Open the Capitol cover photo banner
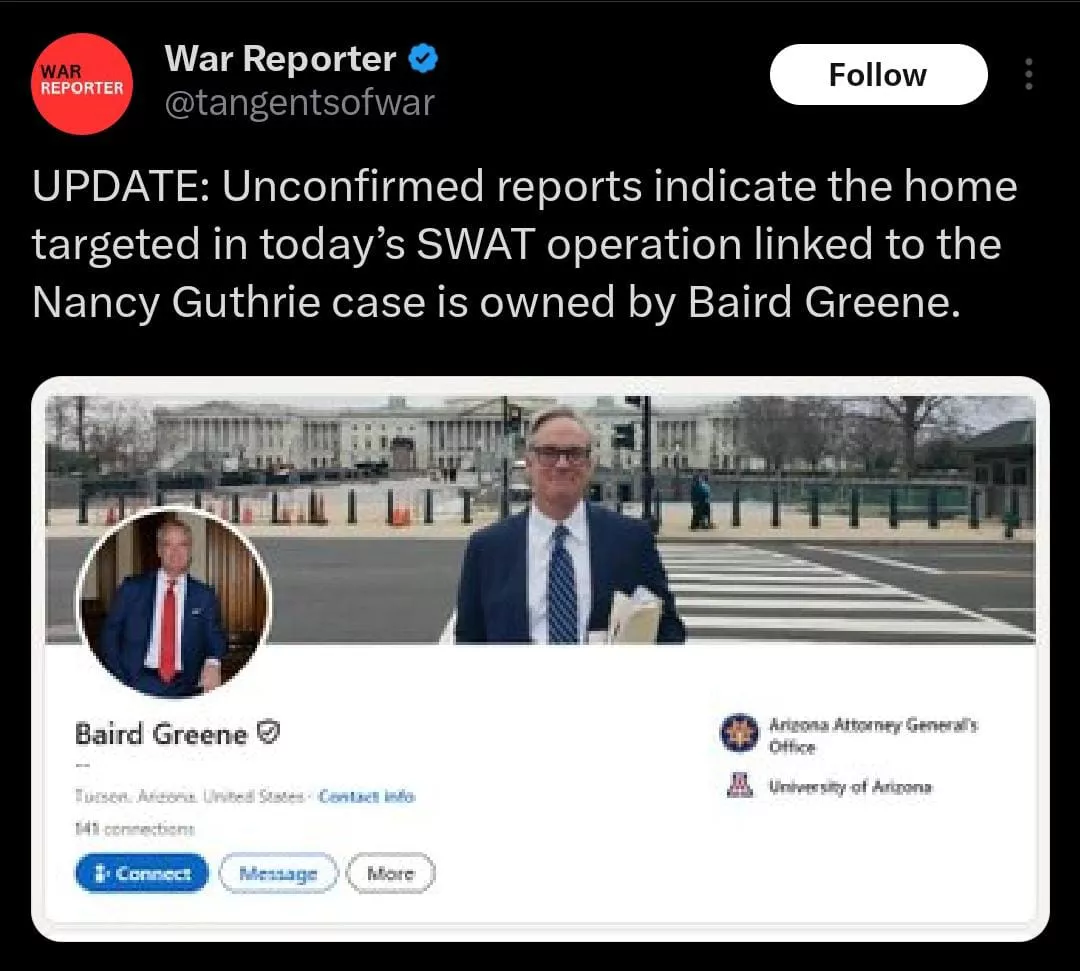Viewport: 1080px width, 971px height. click(540, 519)
